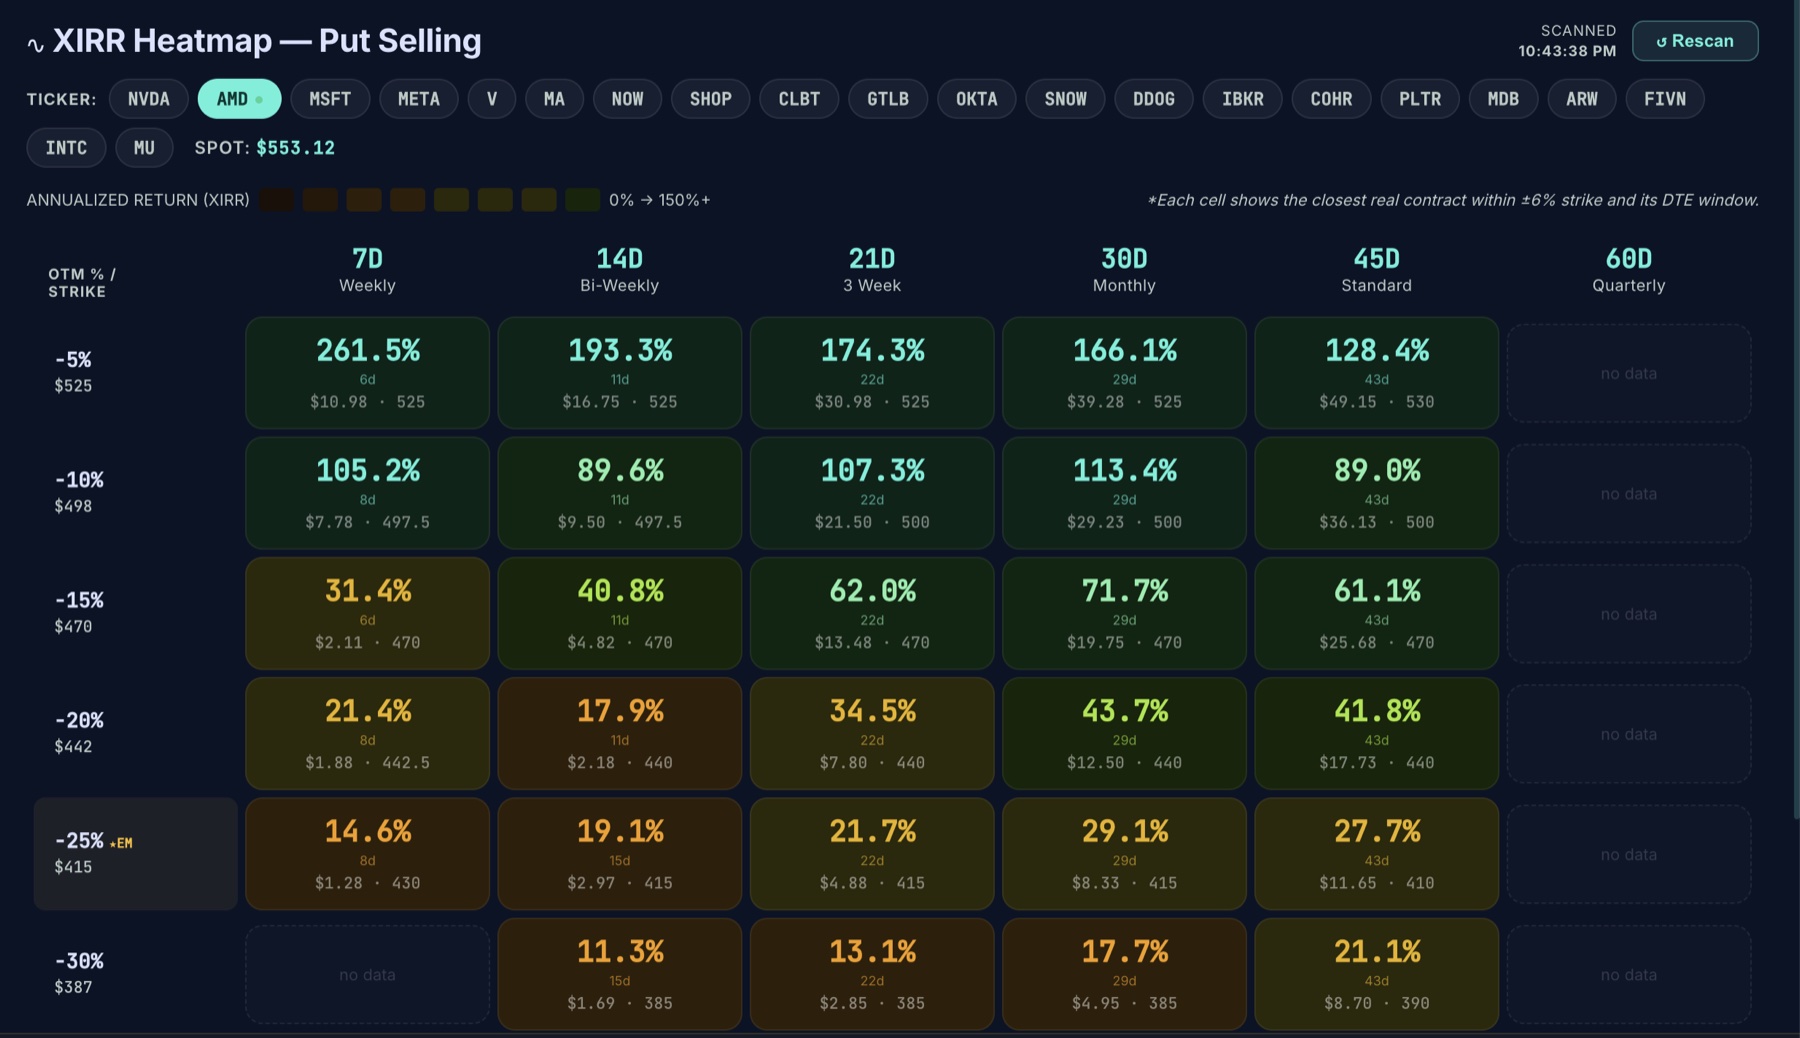Open the MDB ticker chip
This screenshot has width=1800, height=1038.
1503,99
